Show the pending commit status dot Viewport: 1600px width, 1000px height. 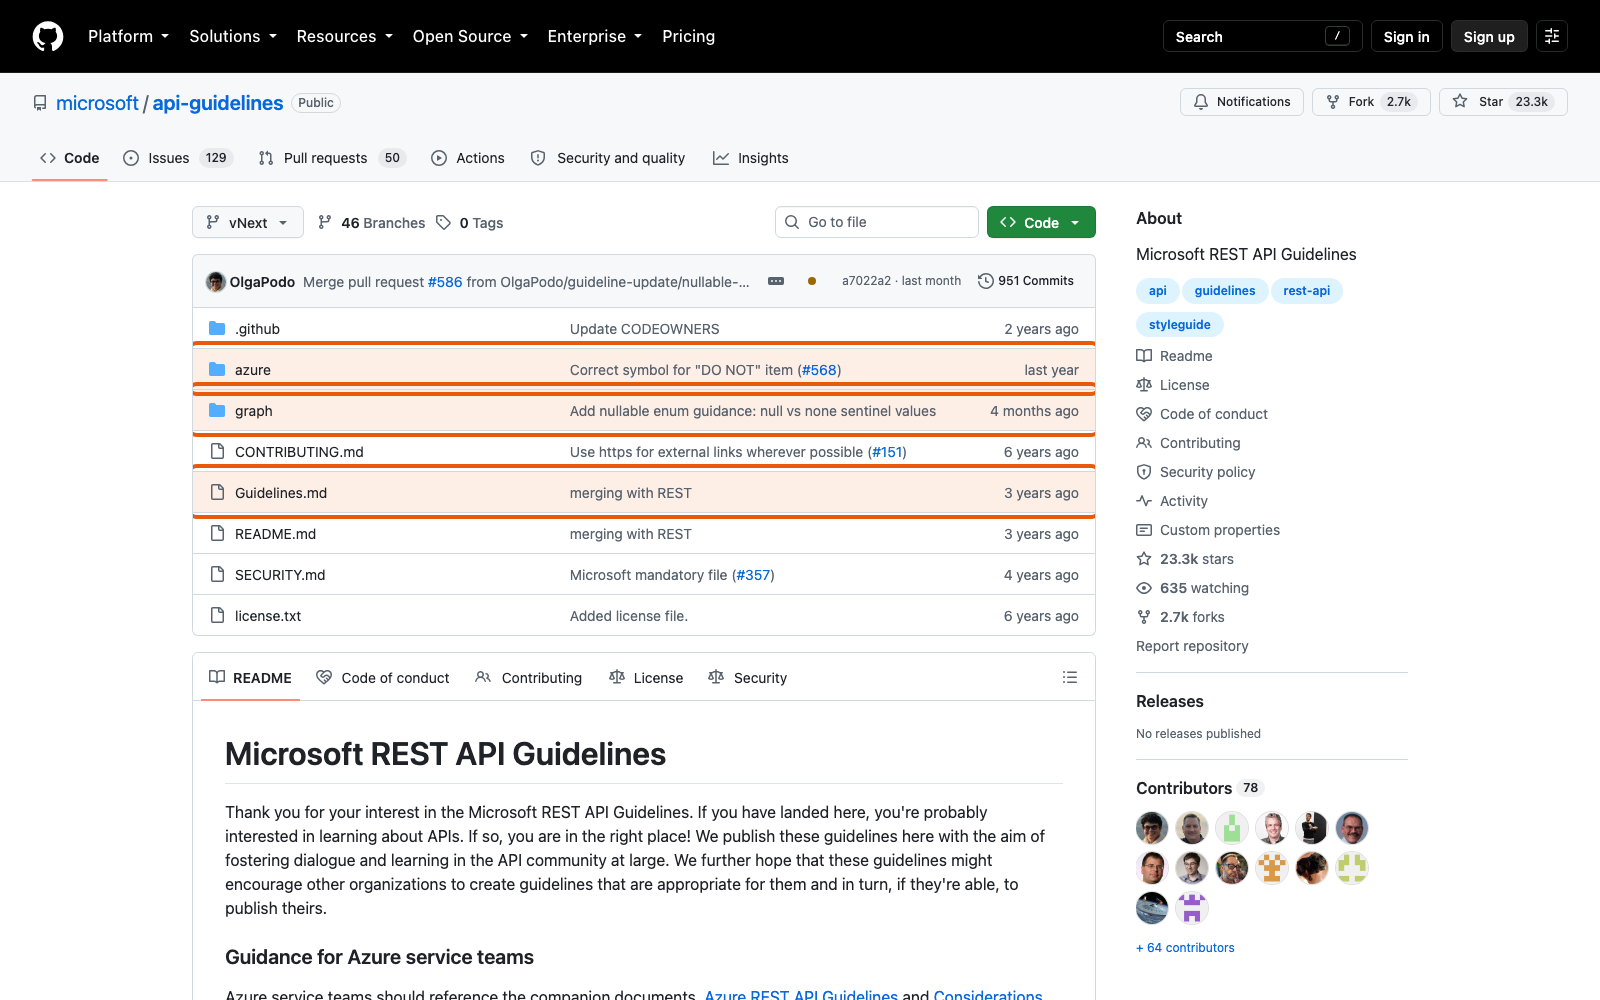[812, 281]
